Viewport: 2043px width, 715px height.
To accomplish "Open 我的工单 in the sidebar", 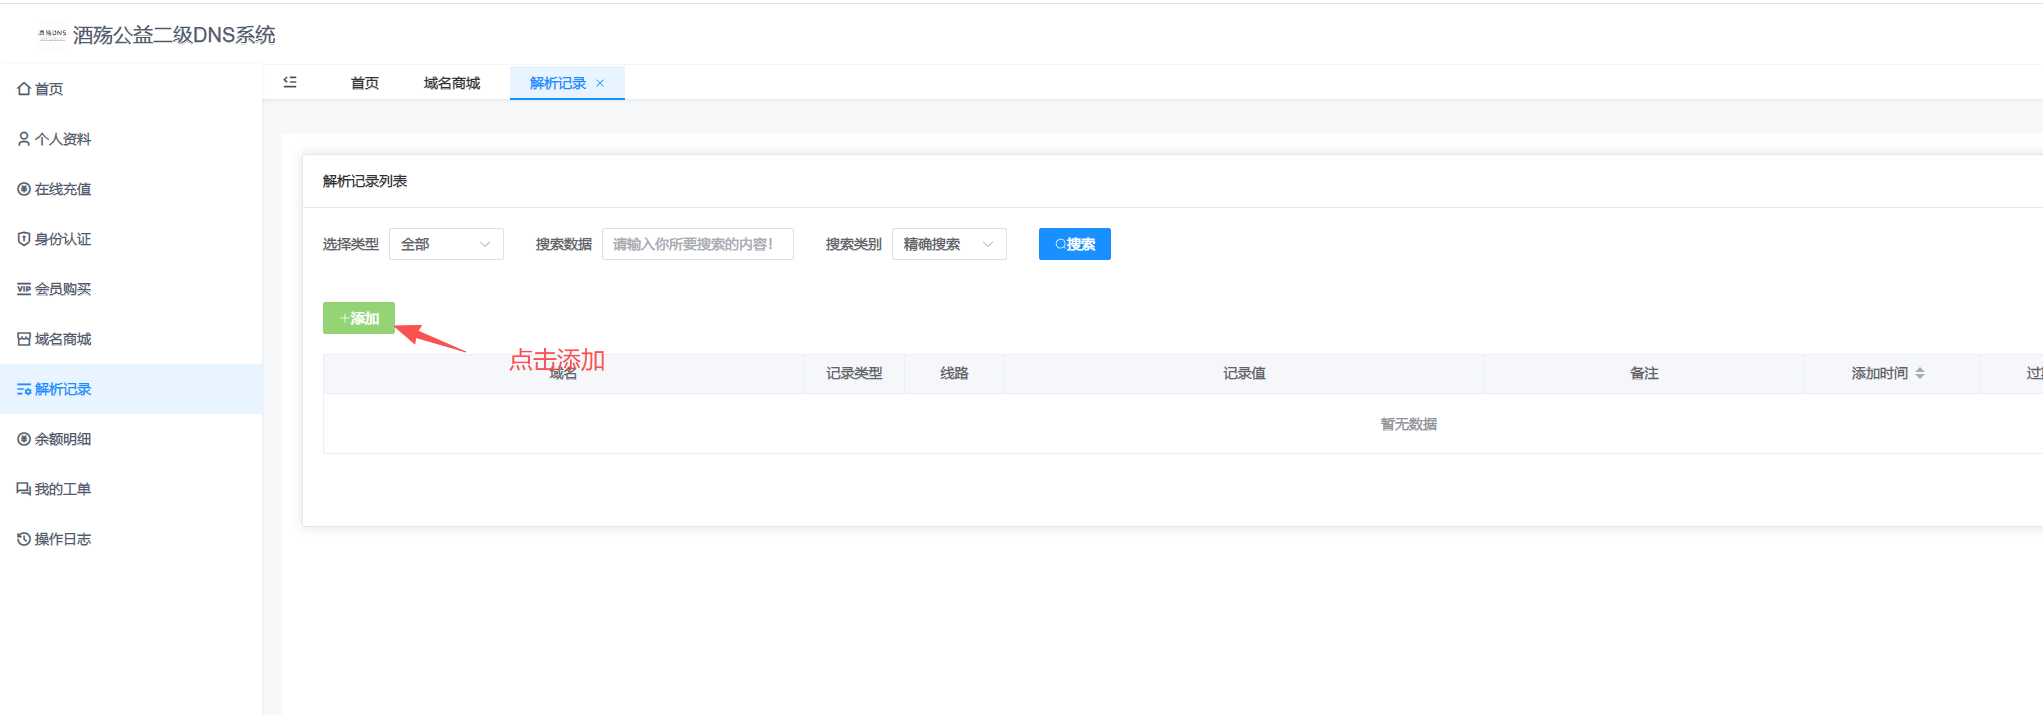I will point(131,489).
